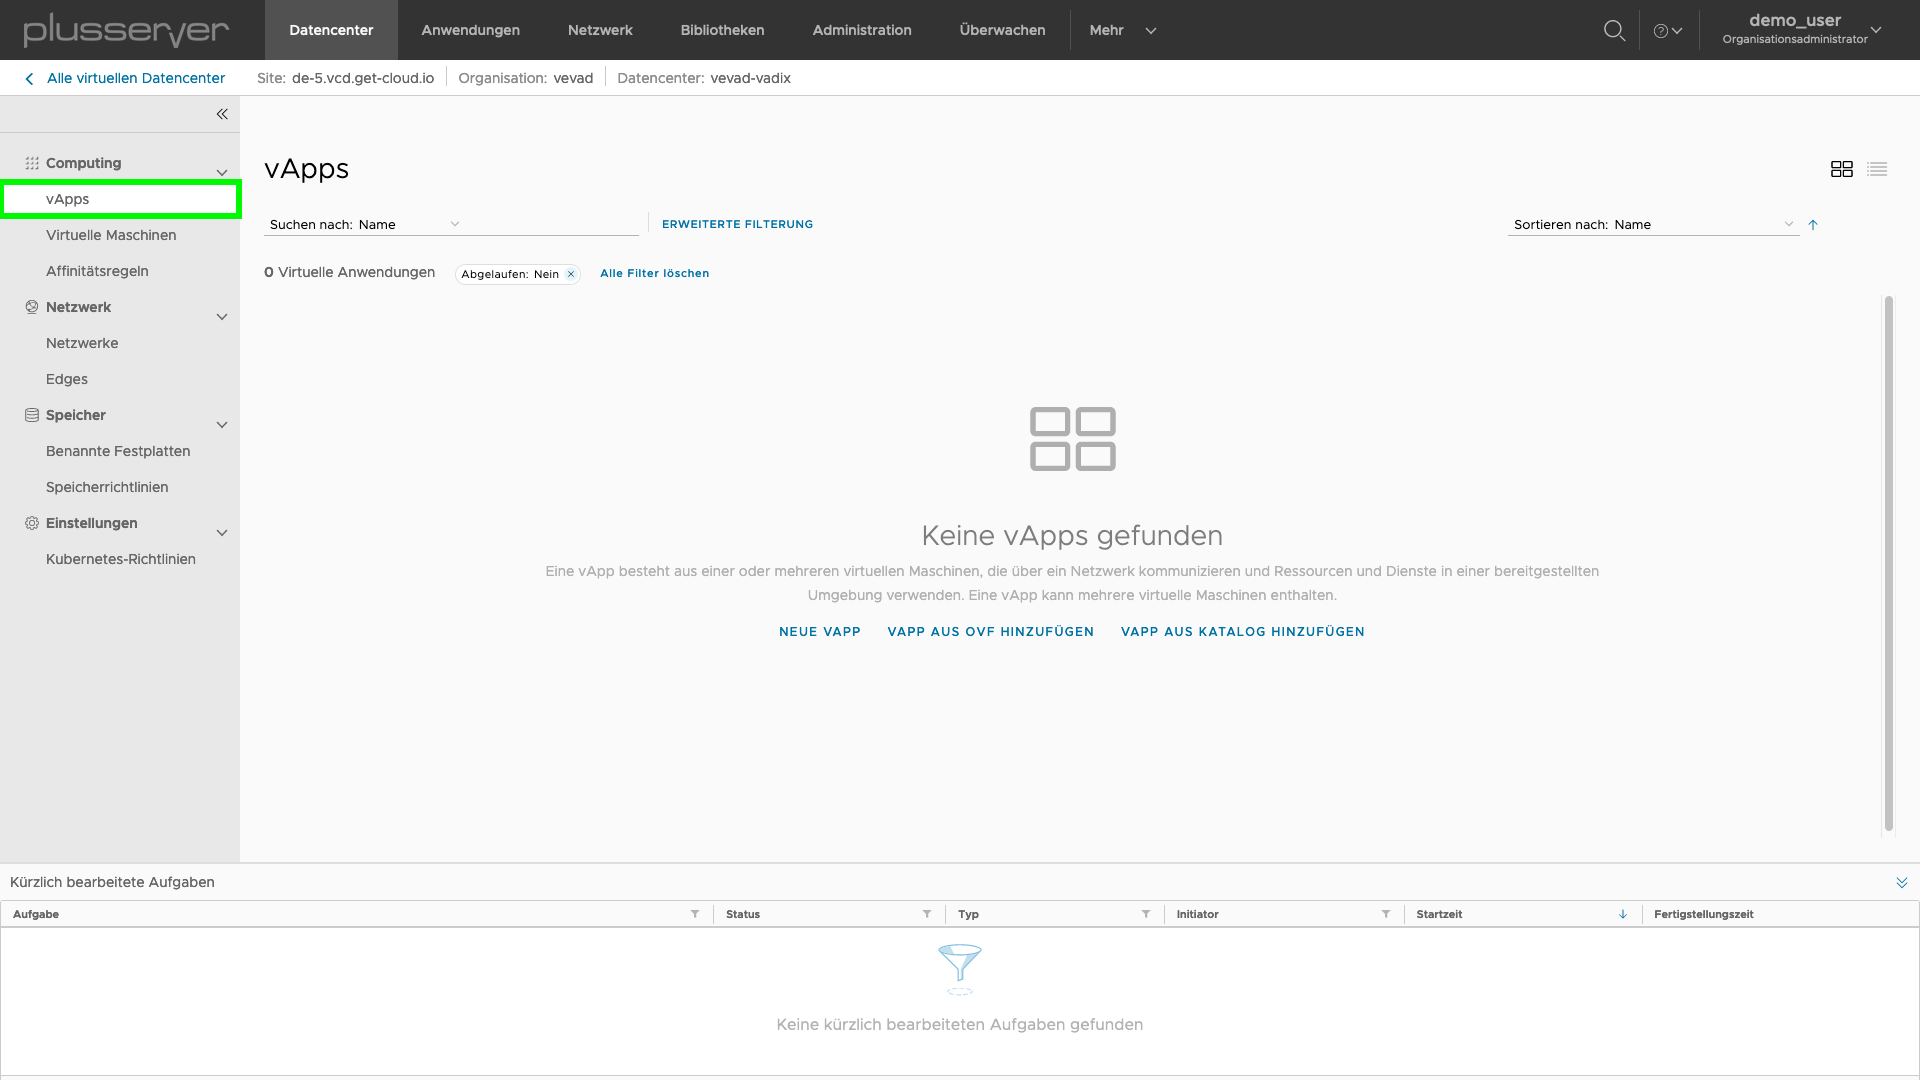Collapse the Computing section chevron
Viewport: 1920px width, 1080px height.
(222, 173)
